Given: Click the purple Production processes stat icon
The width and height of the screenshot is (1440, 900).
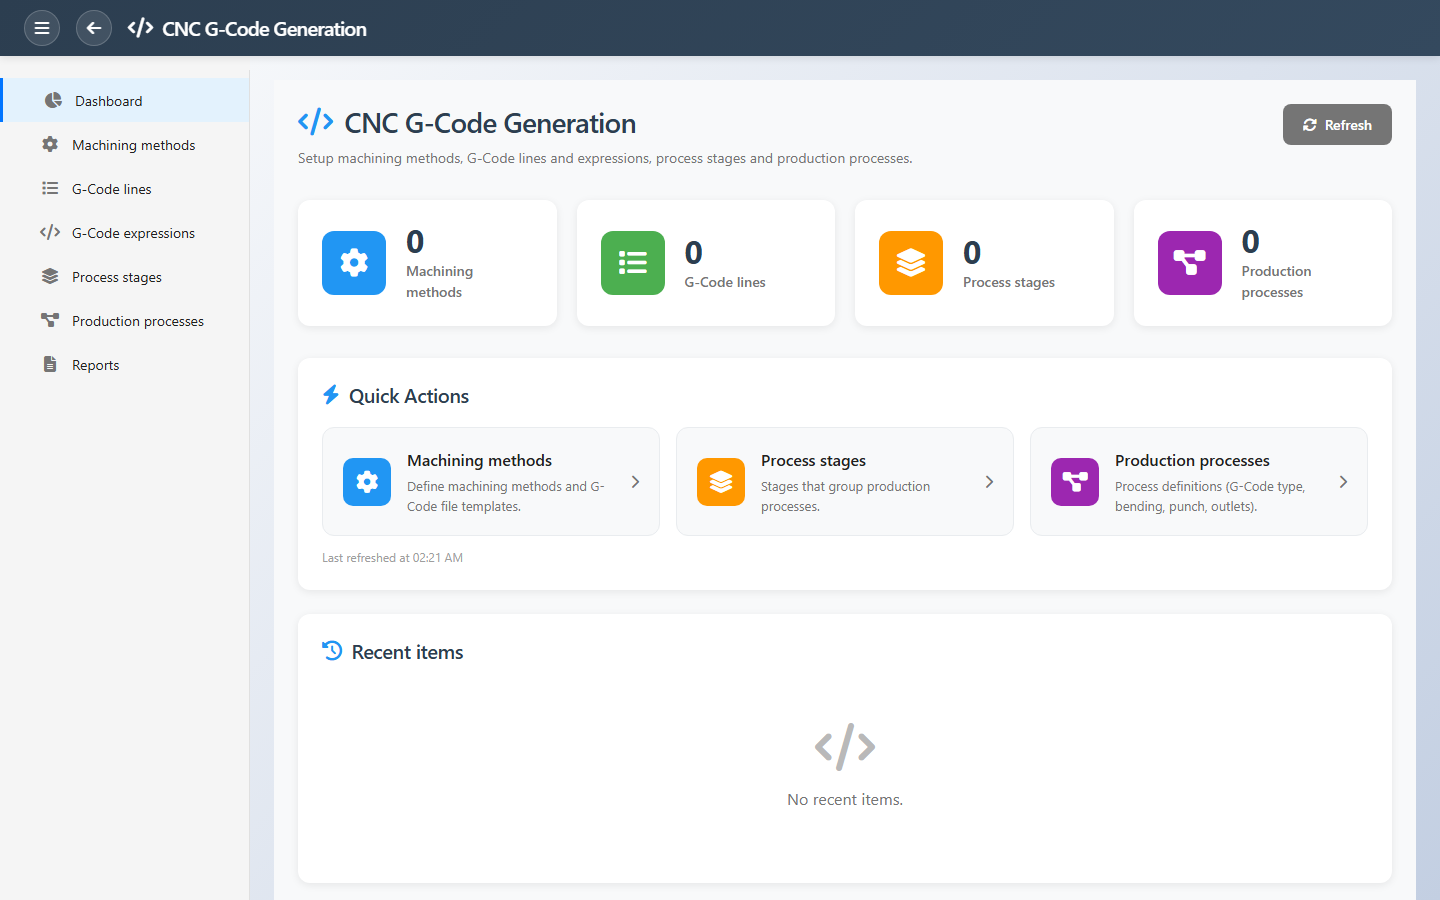Looking at the screenshot, I should [1189, 263].
